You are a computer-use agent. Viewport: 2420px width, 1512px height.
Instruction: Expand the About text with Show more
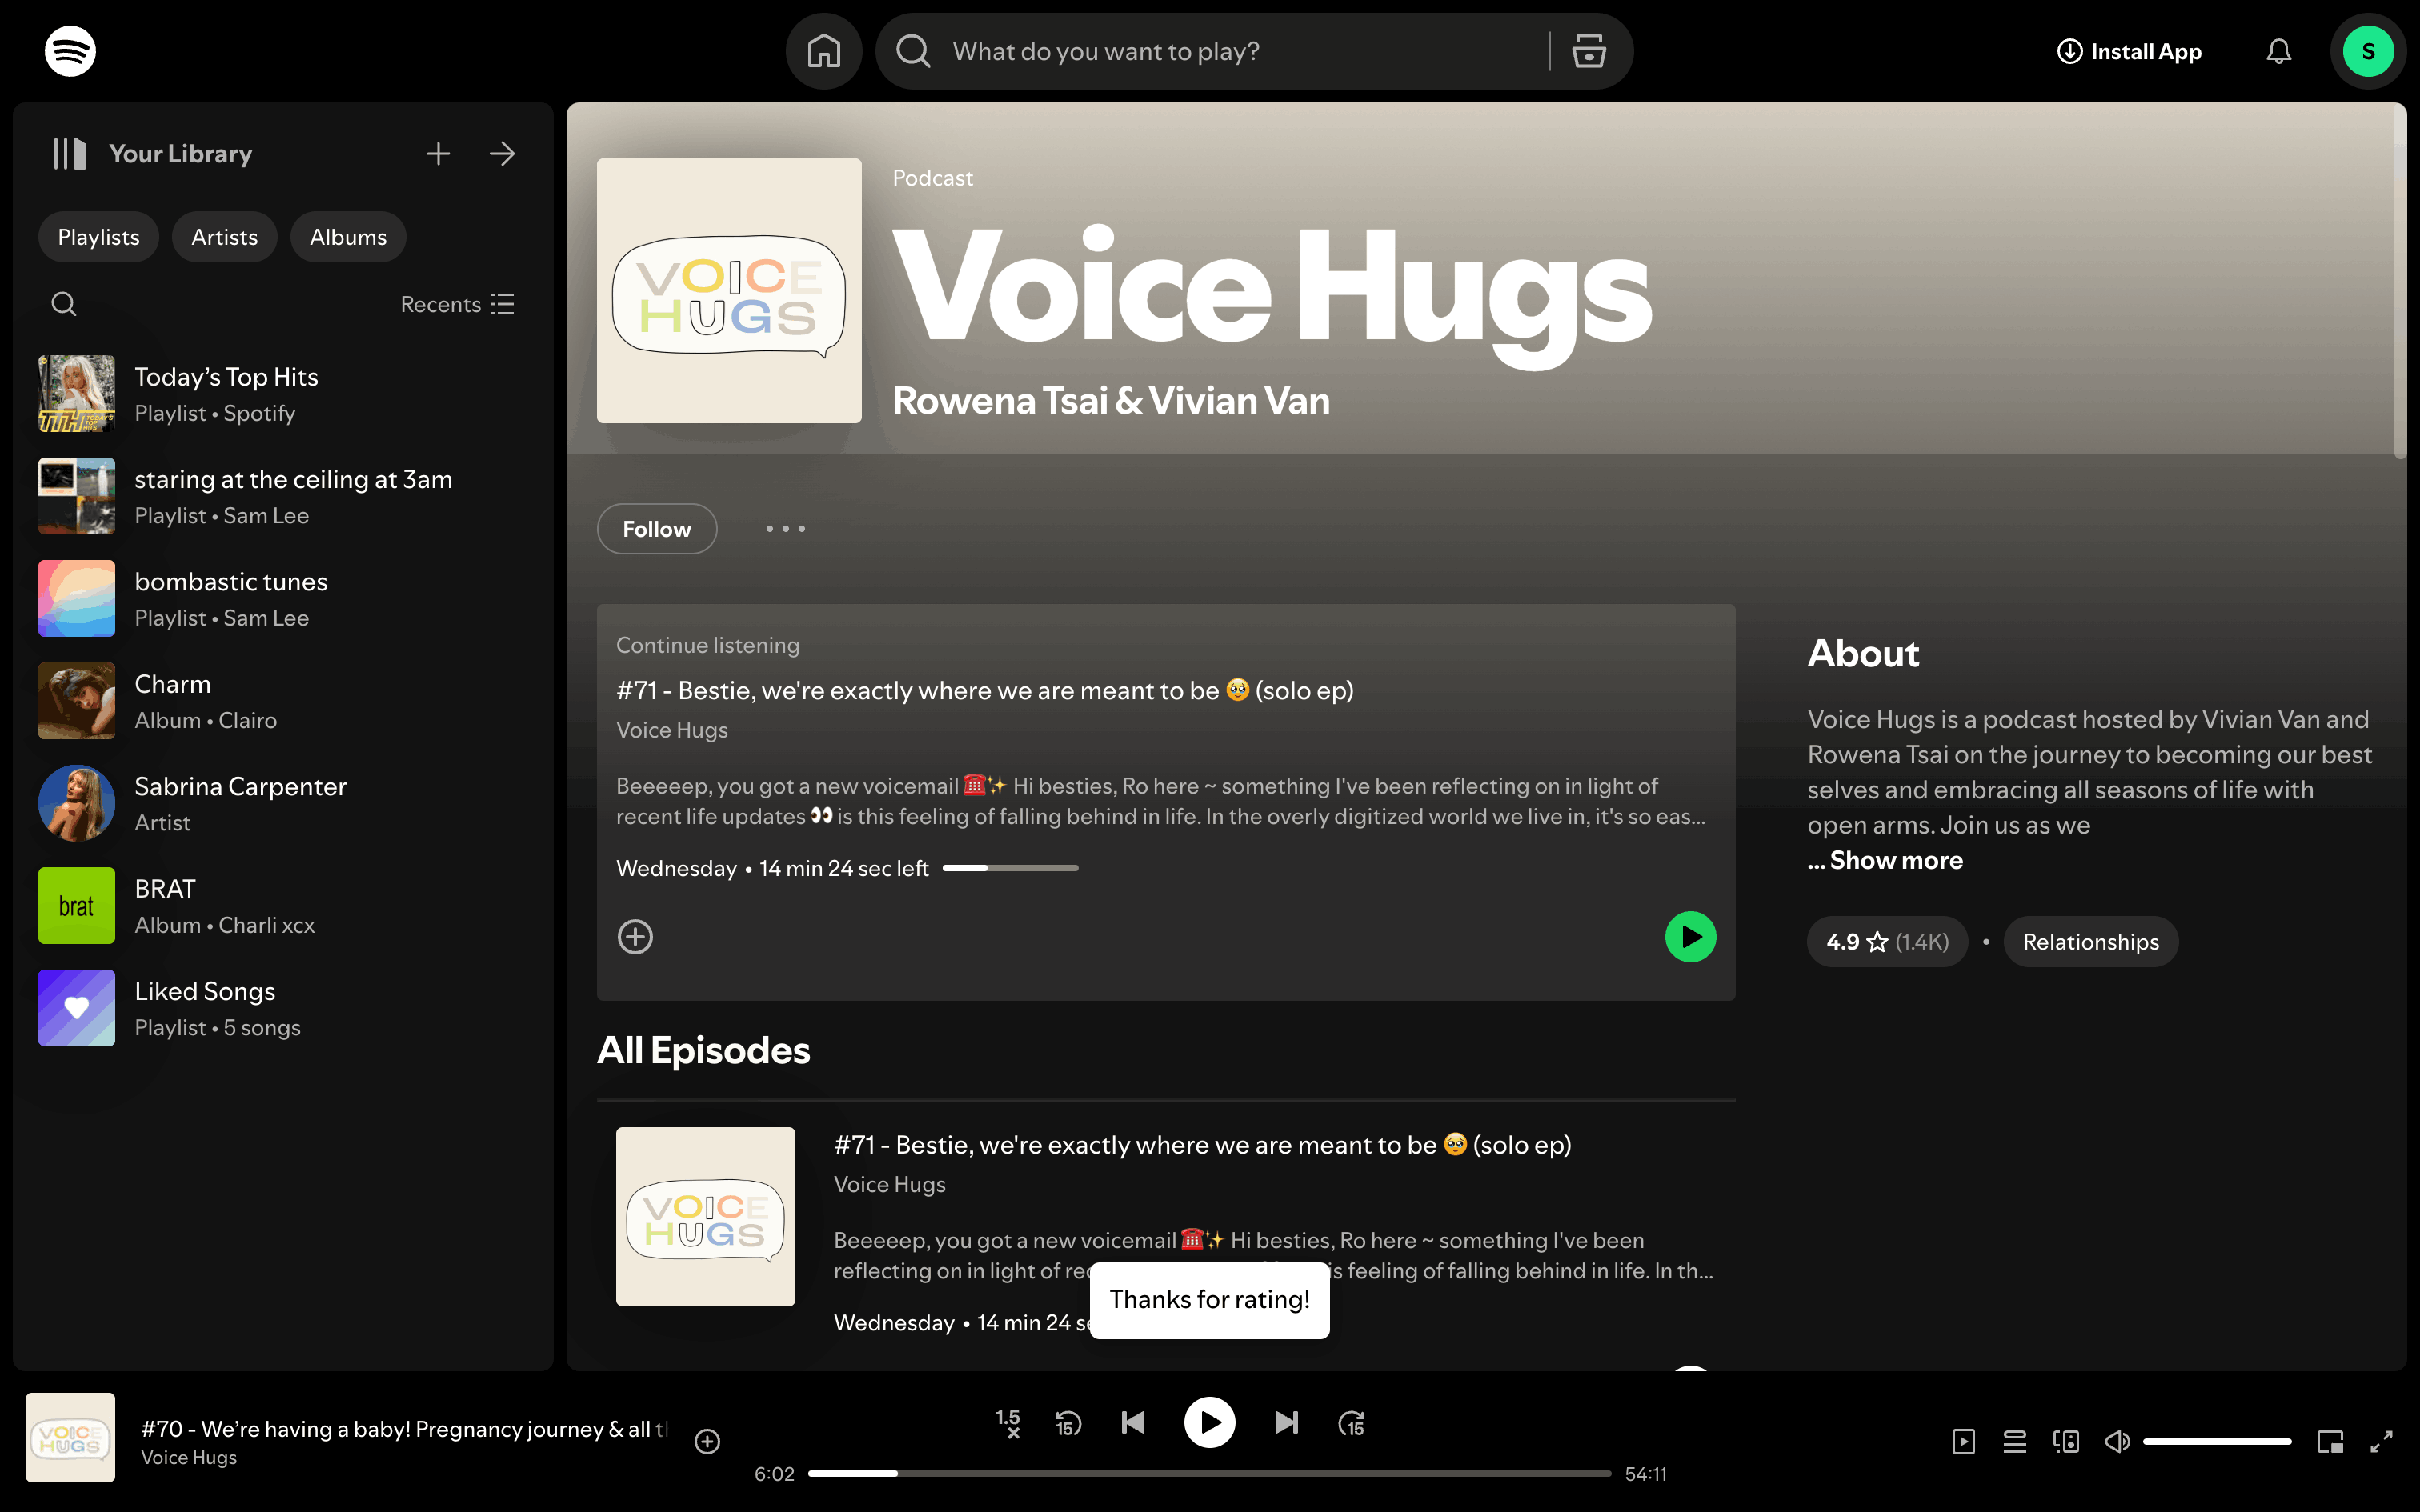coord(1895,860)
